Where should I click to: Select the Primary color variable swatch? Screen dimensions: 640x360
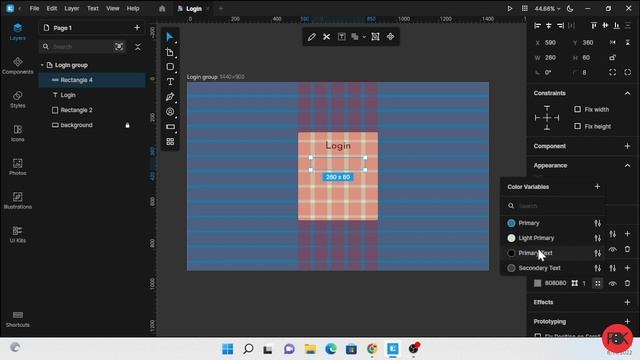(511, 223)
